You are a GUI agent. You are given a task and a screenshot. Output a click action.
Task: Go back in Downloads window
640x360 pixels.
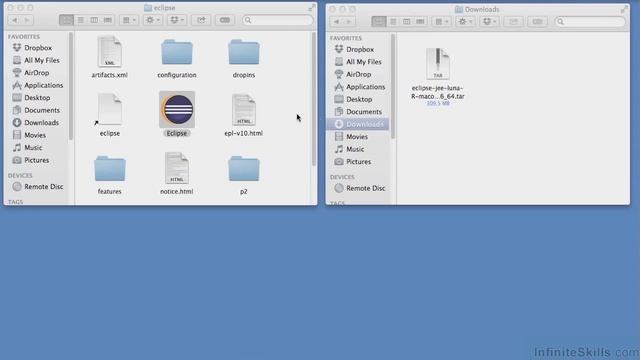(x=336, y=22)
